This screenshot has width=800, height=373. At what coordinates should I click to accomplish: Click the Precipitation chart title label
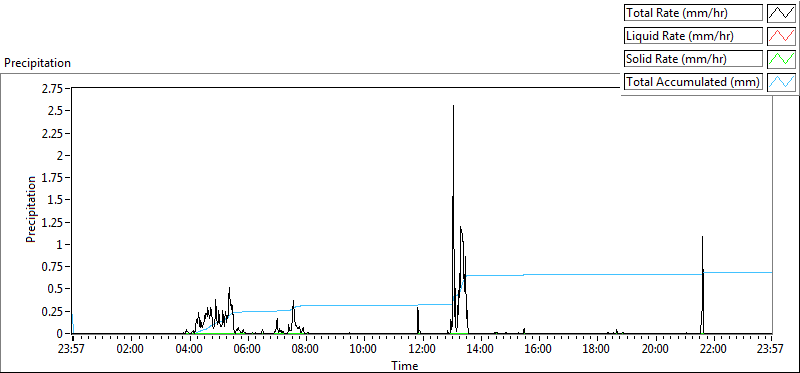[x=37, y=63]
